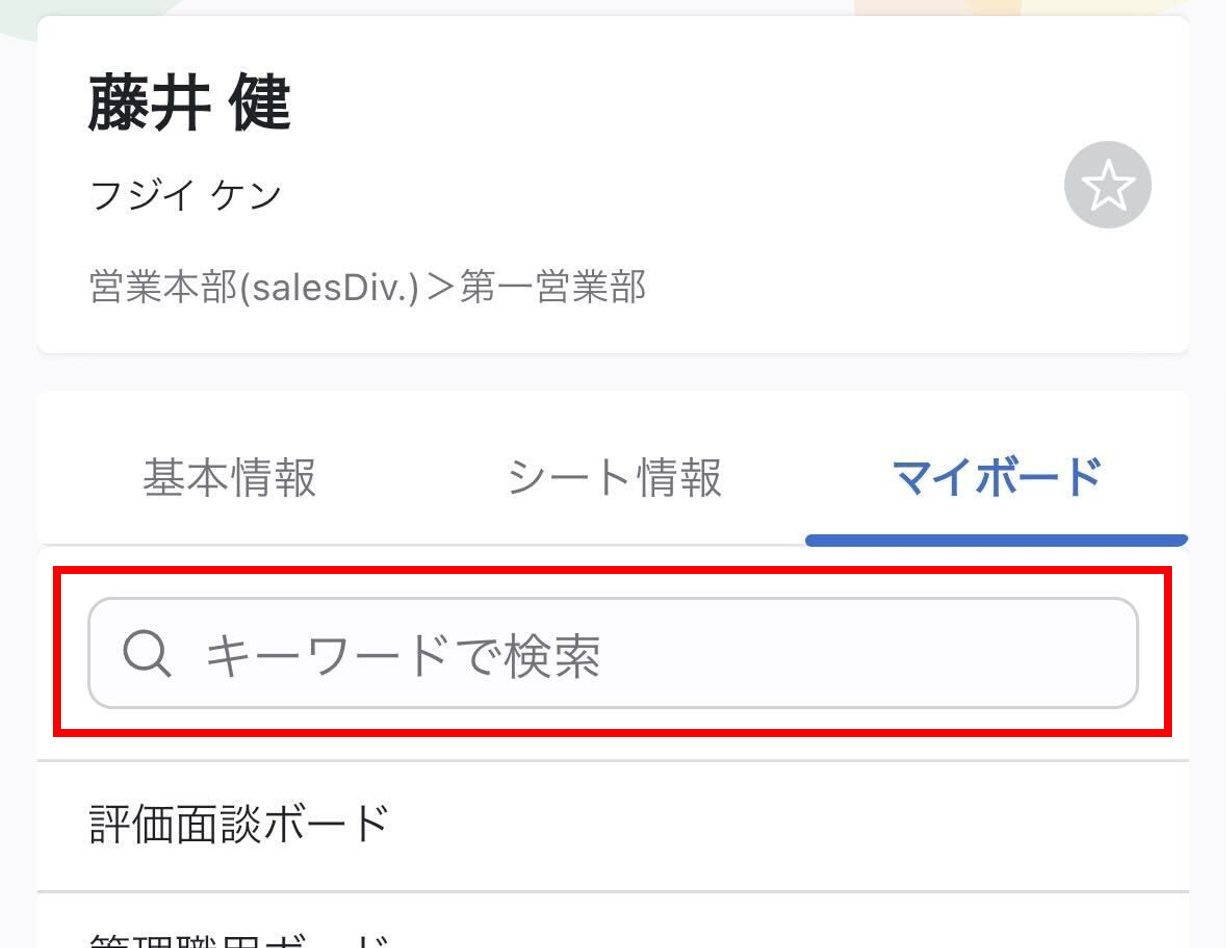Click the ＞ separator between departments

(440, 288)
